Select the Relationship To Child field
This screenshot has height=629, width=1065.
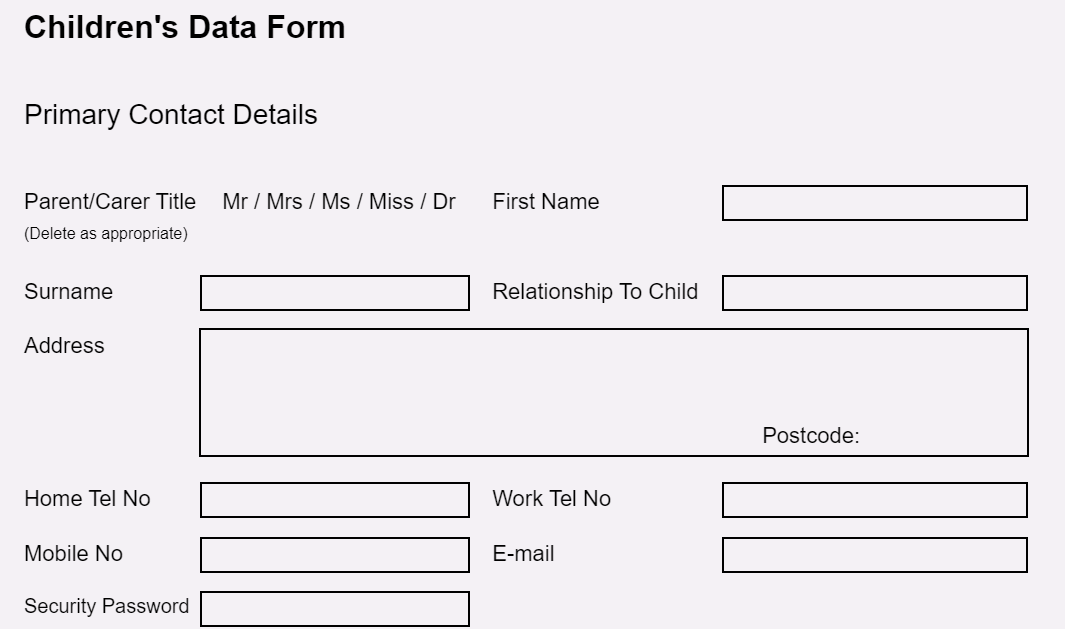pyautogui.click(x=875, y=293)
